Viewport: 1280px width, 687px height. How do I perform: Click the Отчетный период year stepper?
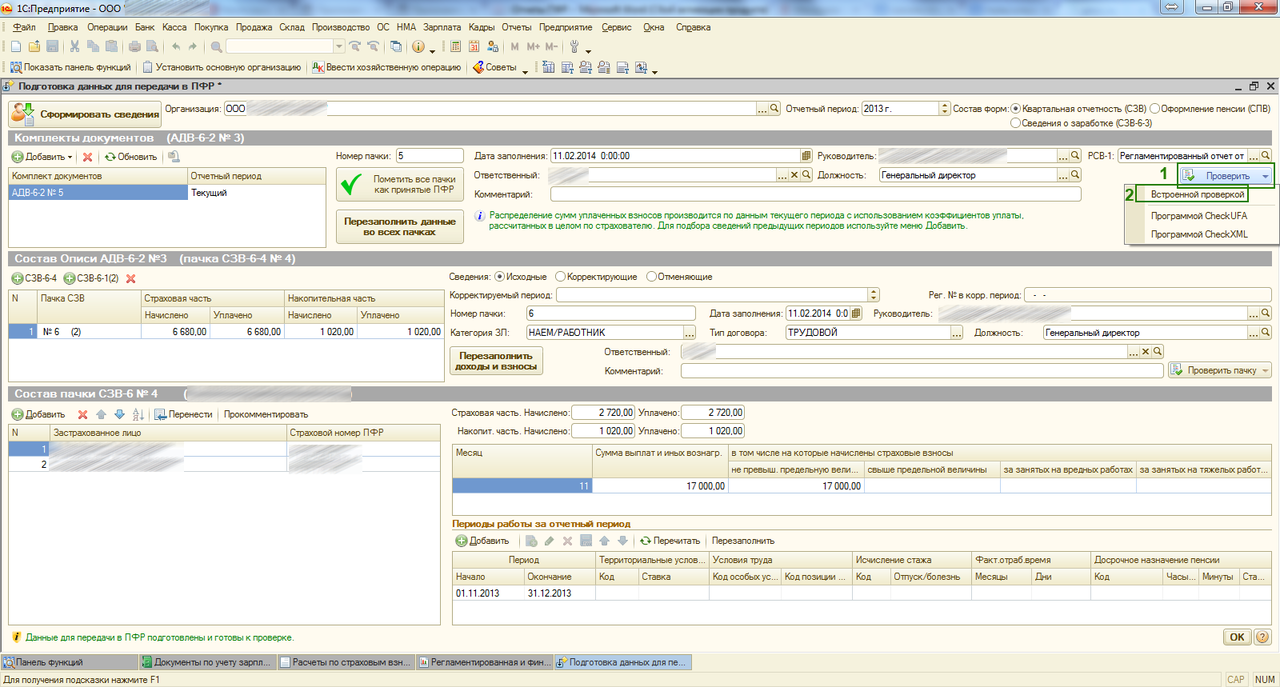[x=942, y=108]
